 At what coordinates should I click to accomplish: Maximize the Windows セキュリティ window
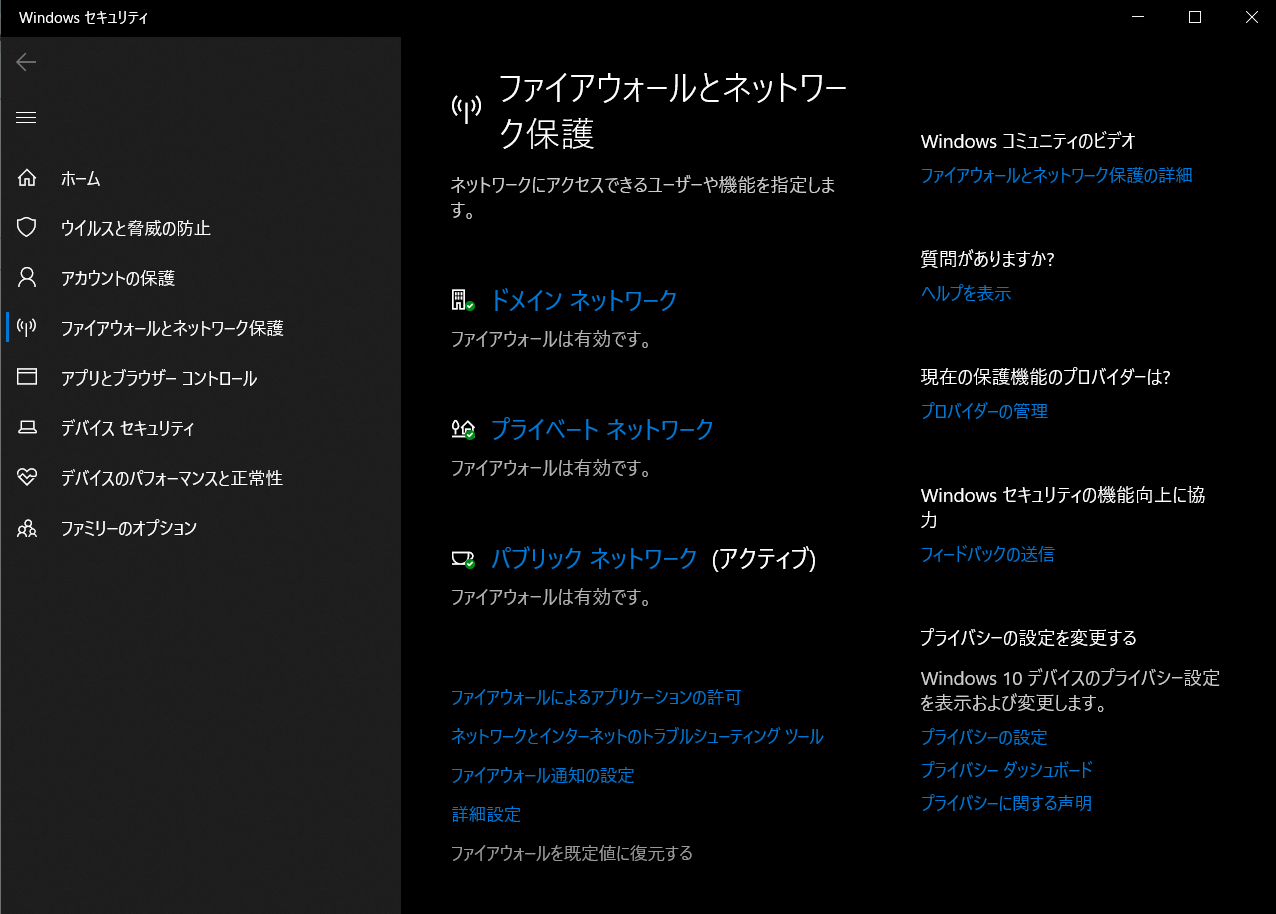click(1195, 17)
